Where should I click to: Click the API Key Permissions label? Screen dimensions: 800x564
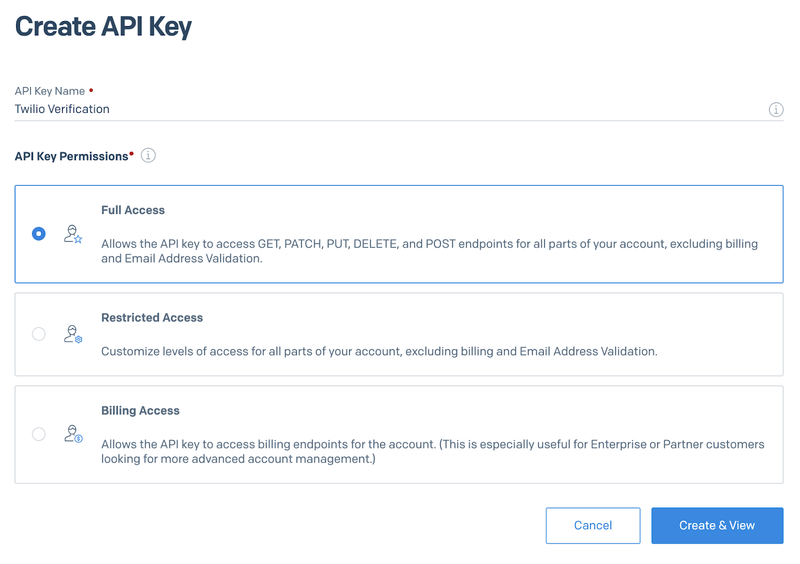71,156
